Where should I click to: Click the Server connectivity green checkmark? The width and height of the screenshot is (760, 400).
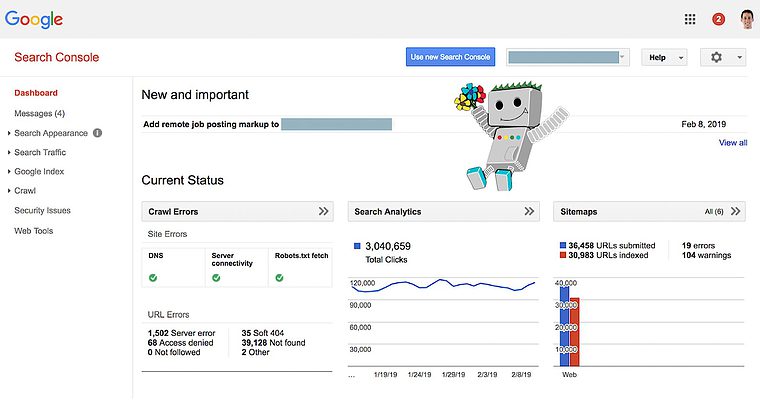tap(216, 278)
